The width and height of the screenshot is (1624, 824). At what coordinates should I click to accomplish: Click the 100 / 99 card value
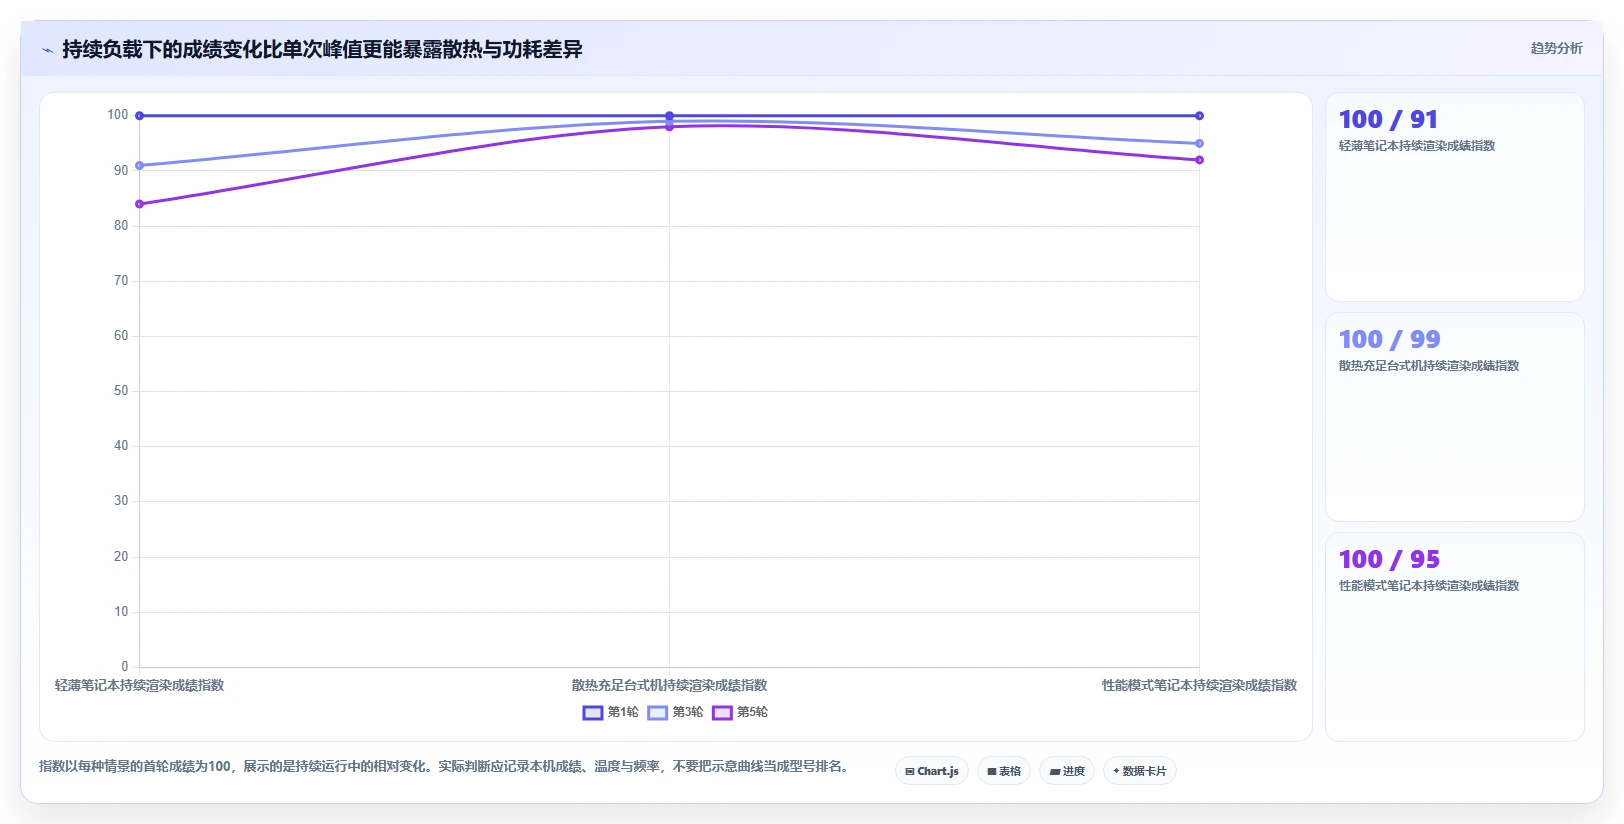tap(1389, 340)
